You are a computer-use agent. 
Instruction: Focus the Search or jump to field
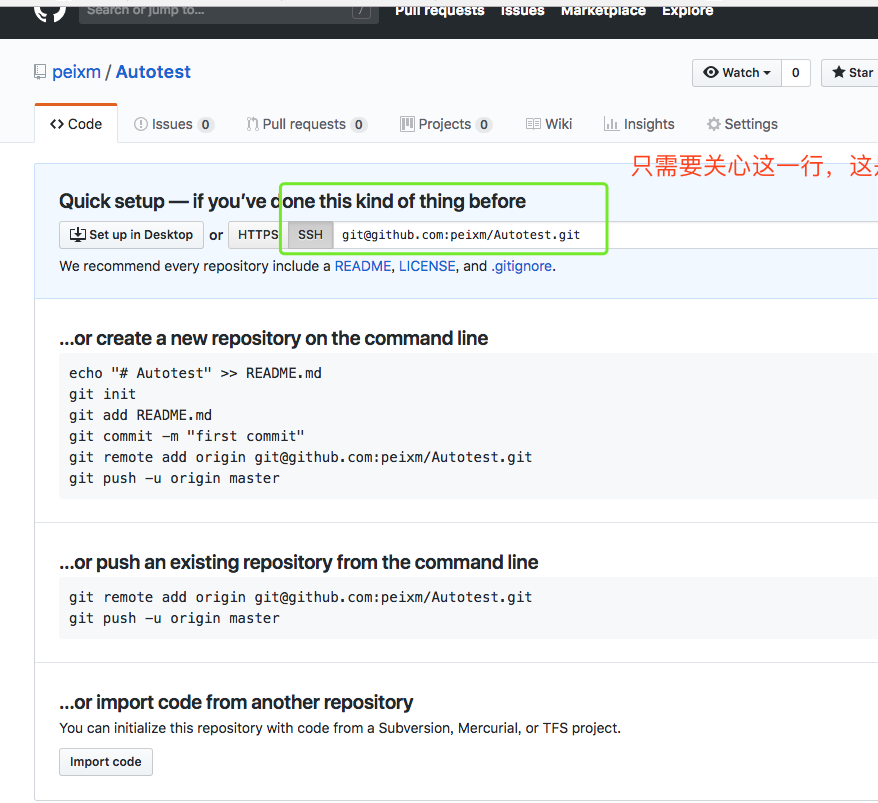click(228, 13)
